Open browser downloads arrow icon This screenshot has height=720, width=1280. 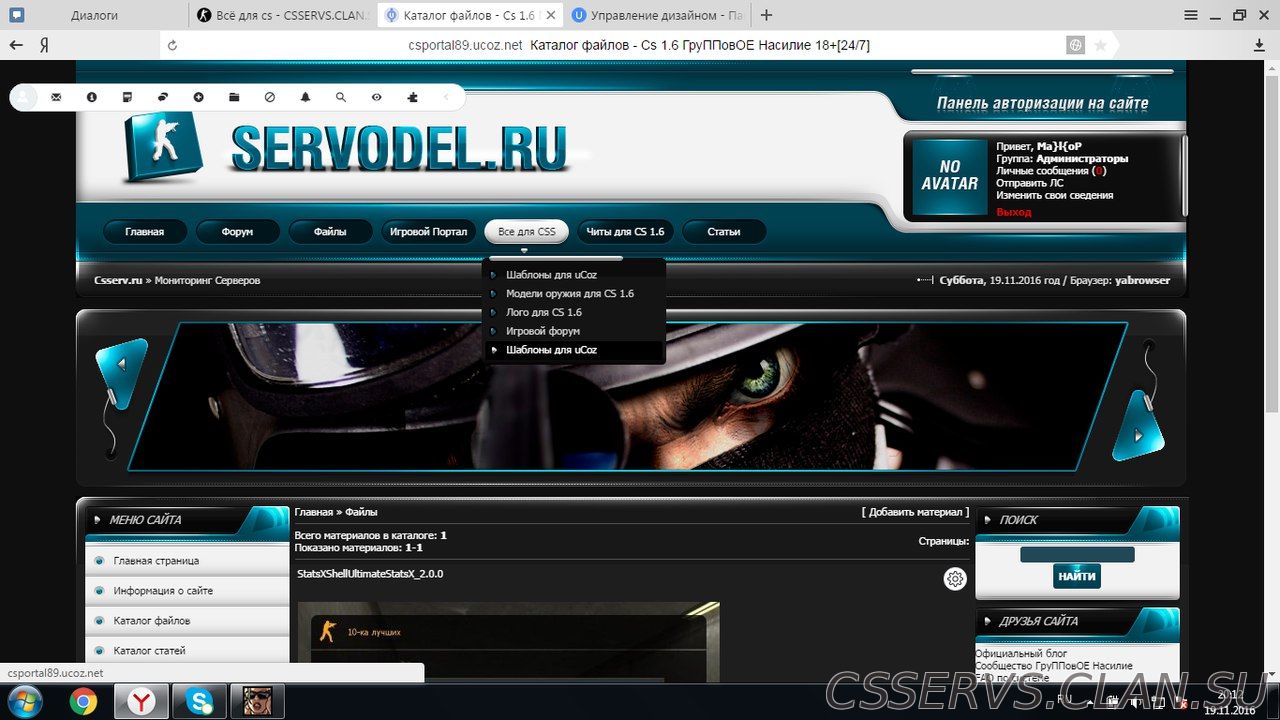(1260, 45)
